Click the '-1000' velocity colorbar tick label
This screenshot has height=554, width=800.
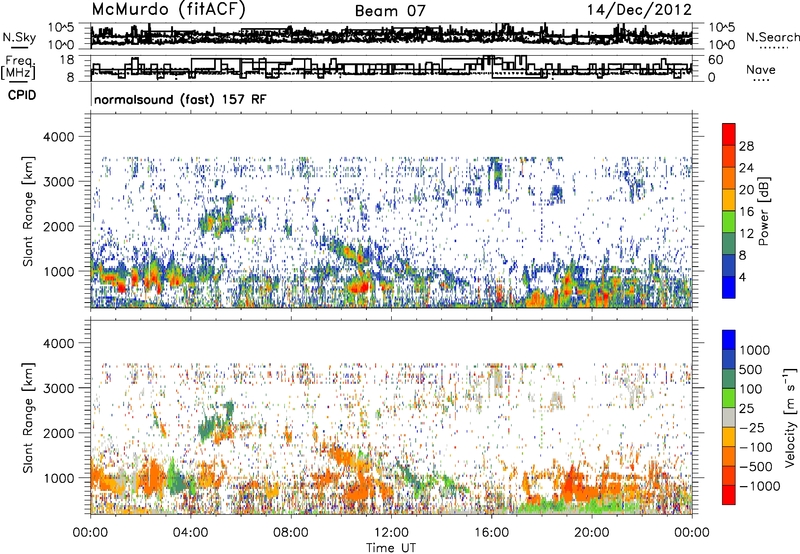pos(759,486)
